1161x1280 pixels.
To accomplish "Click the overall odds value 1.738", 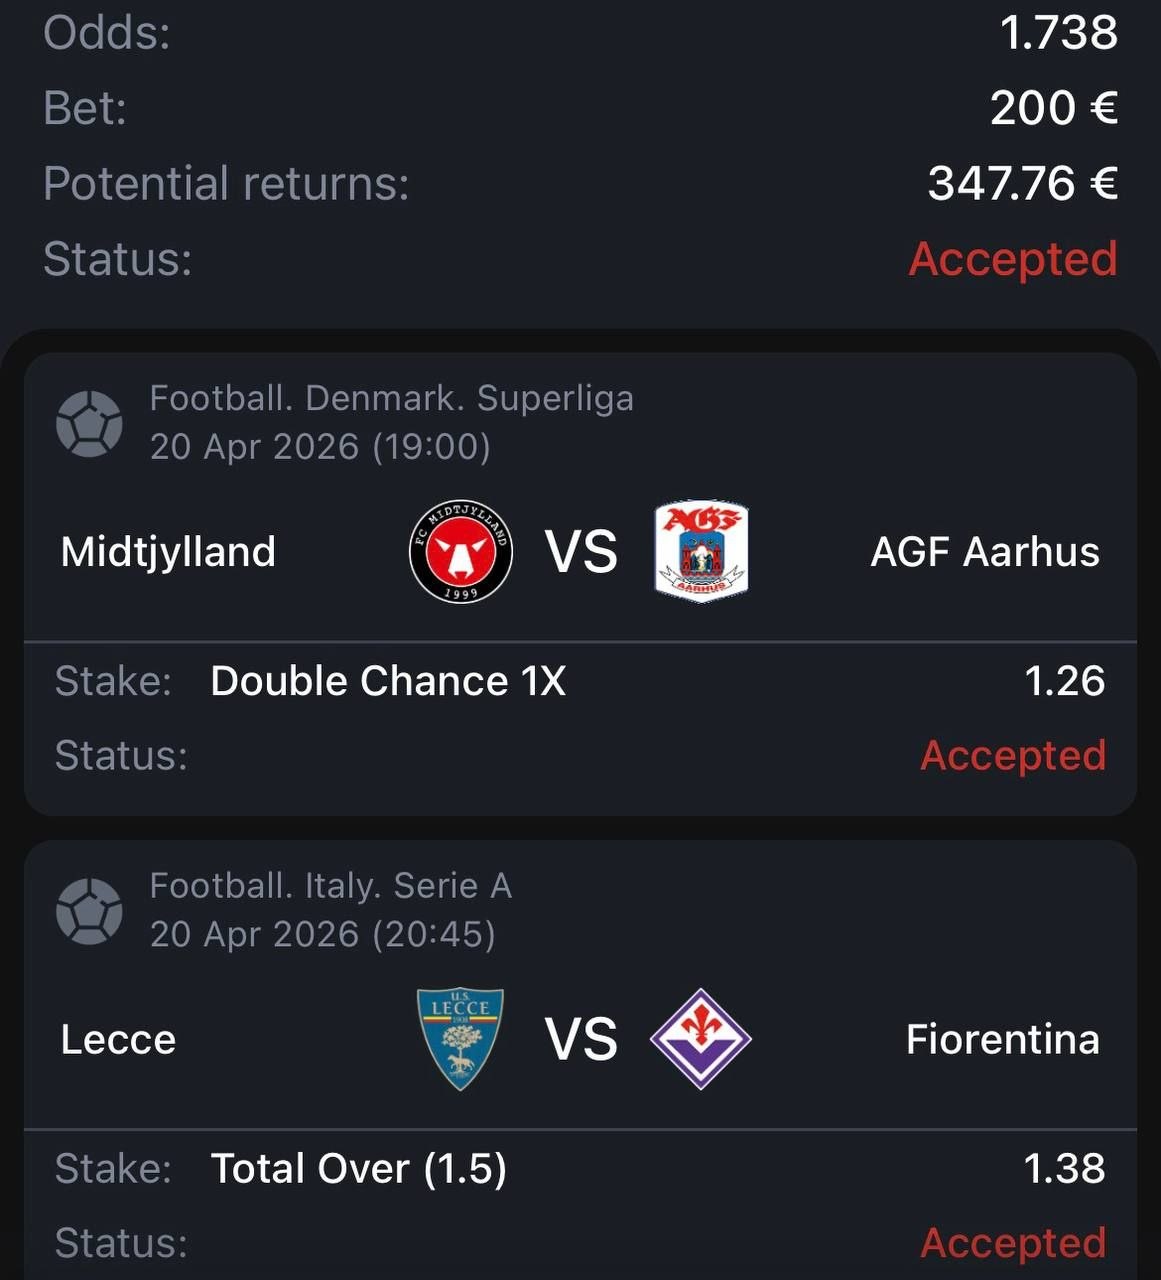I will 1059,33.
